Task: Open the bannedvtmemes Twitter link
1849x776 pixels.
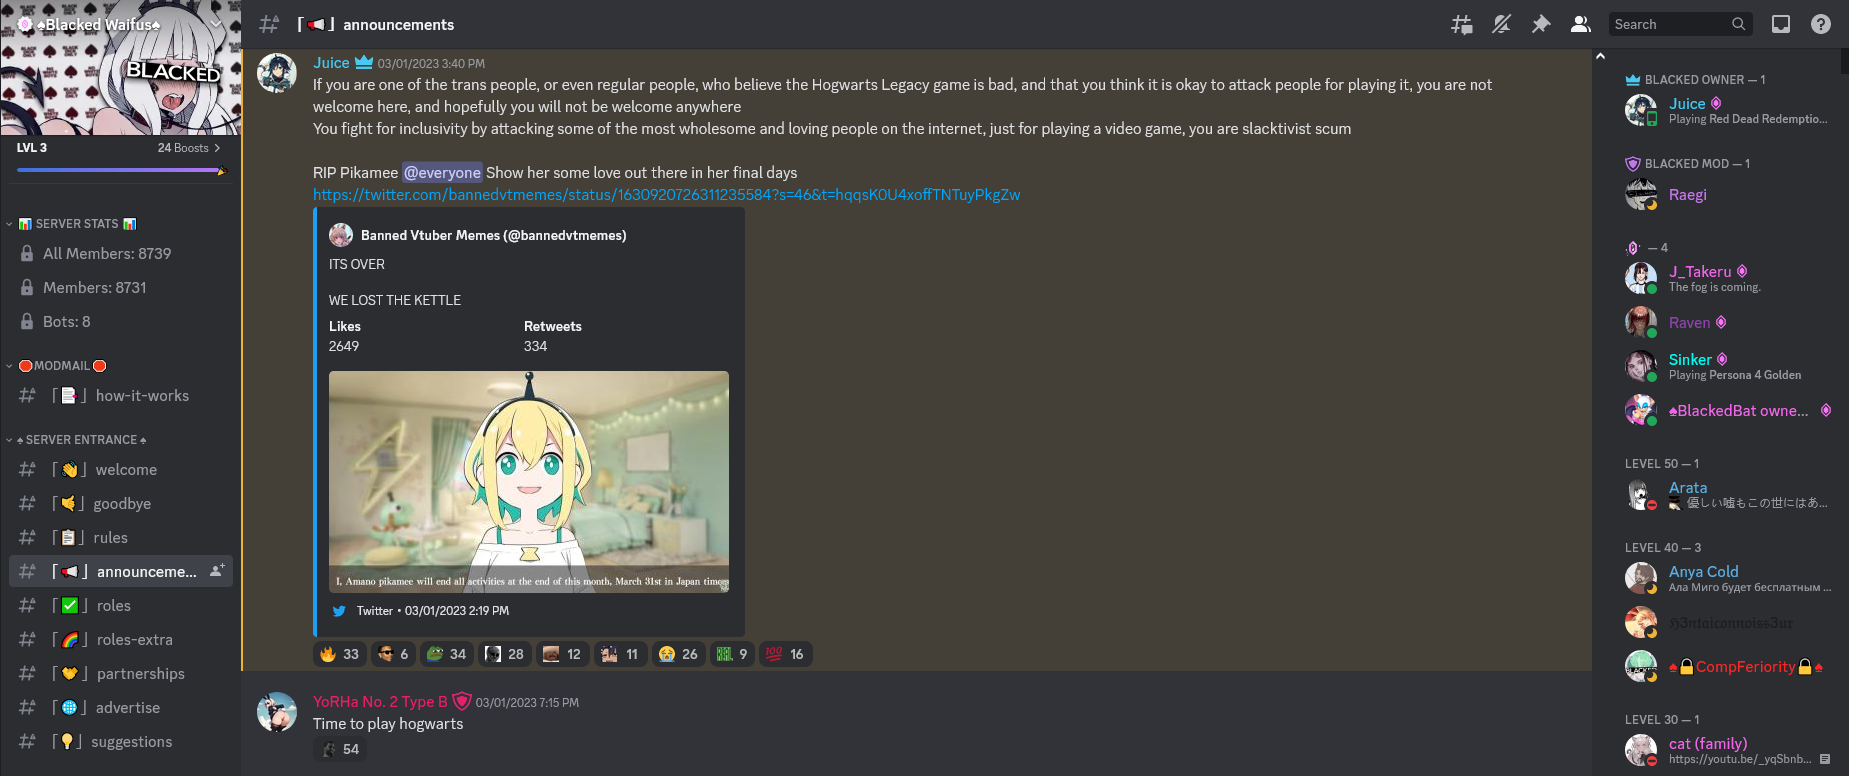Action: point(666,195)
